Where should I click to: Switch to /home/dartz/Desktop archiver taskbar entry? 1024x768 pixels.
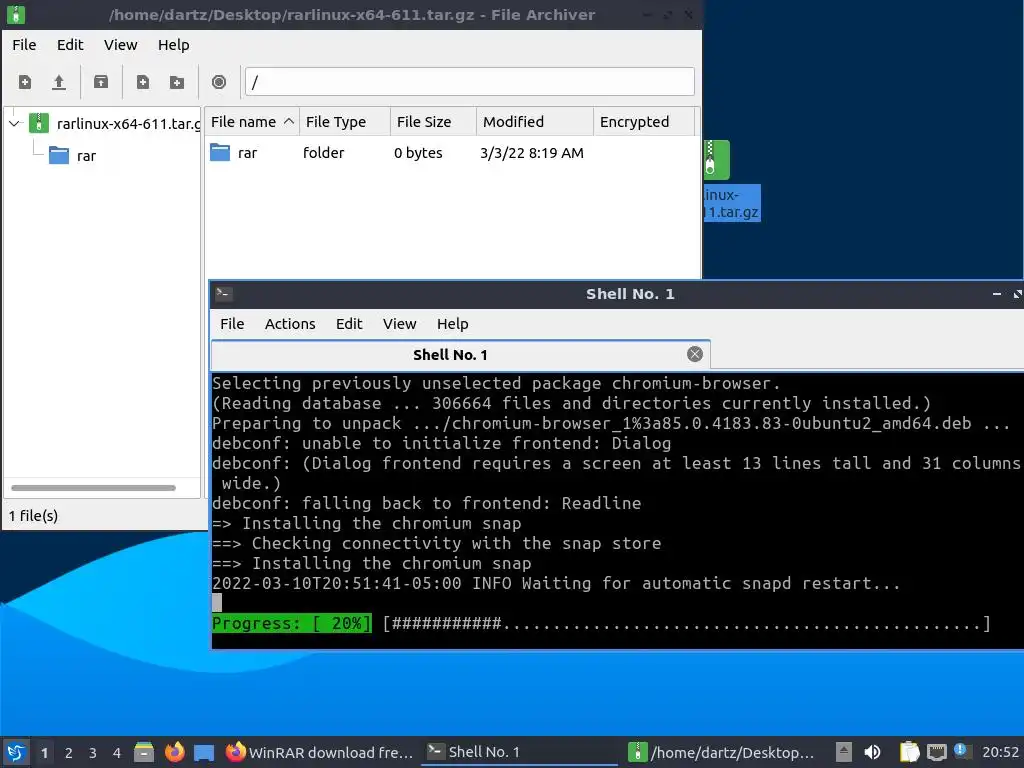[721, 752]
